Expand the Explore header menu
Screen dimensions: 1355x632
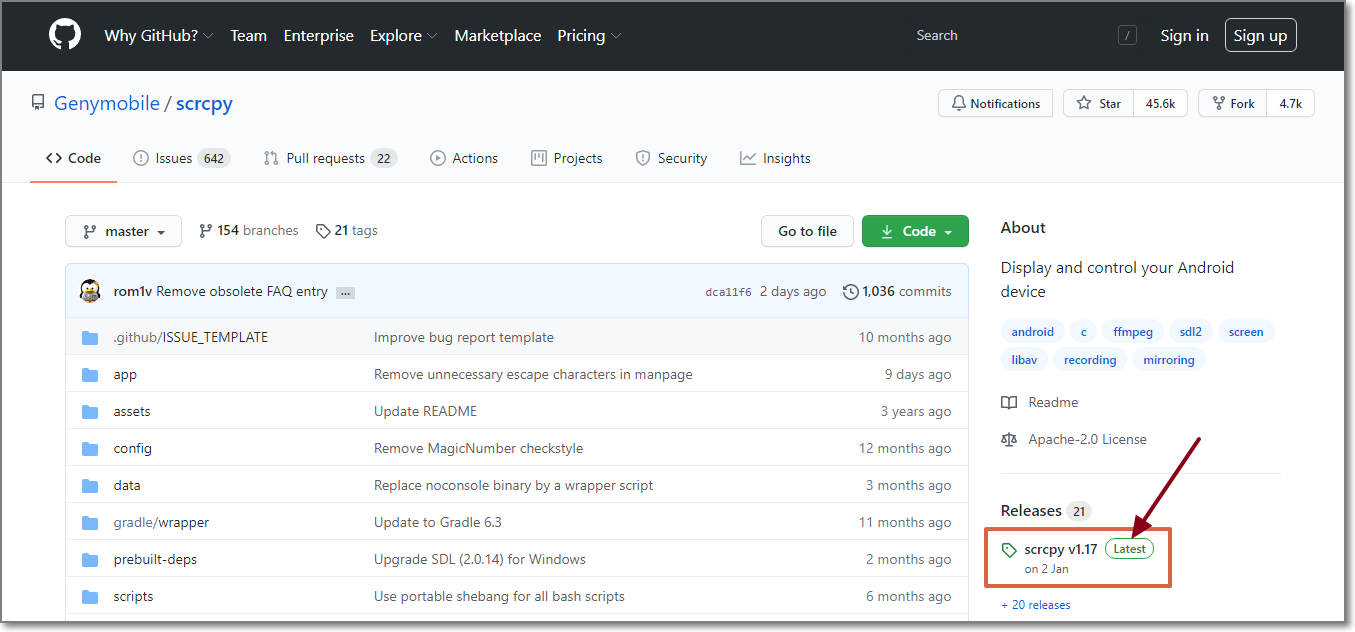coord(403,35)
